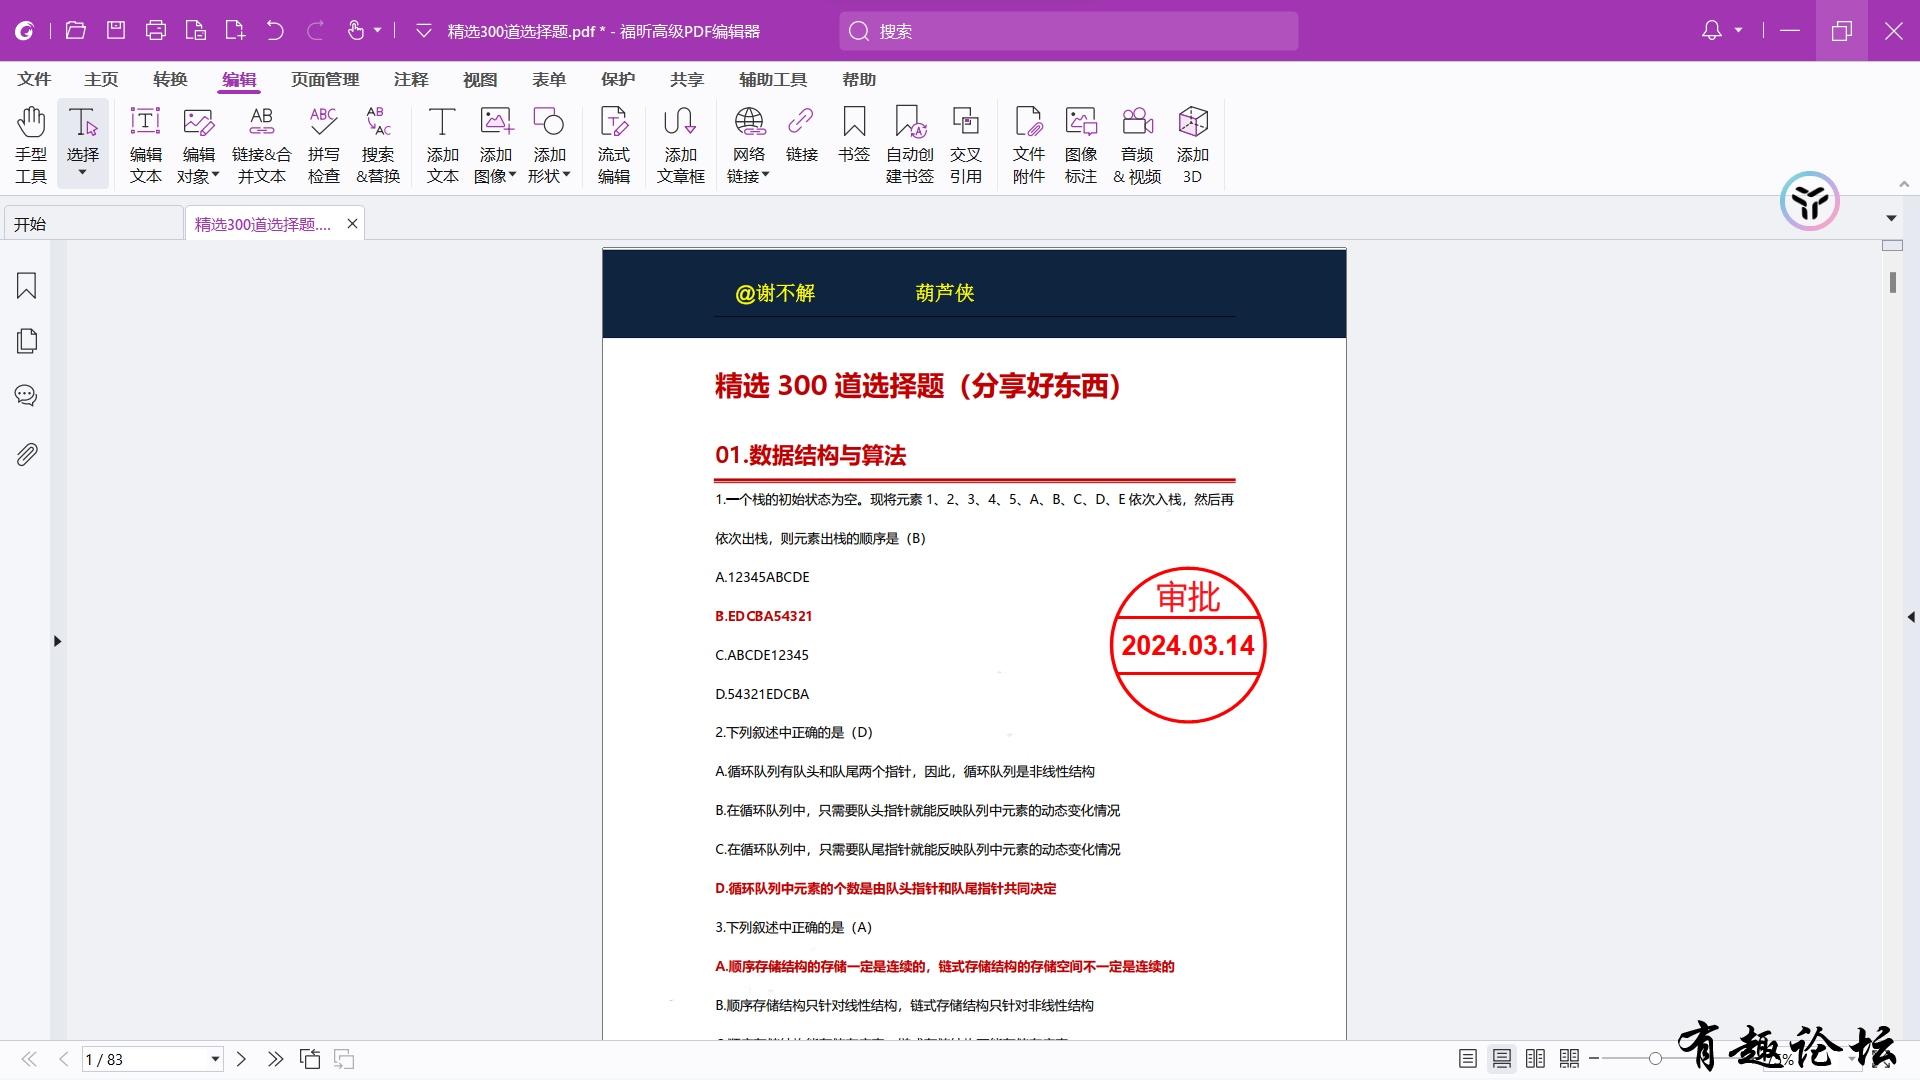Image resolution: width=1920 pixels, height=1080 pixels.
Task: Click Cross Reference (交叉引用) tool
Action: click(x=965, y=145)
